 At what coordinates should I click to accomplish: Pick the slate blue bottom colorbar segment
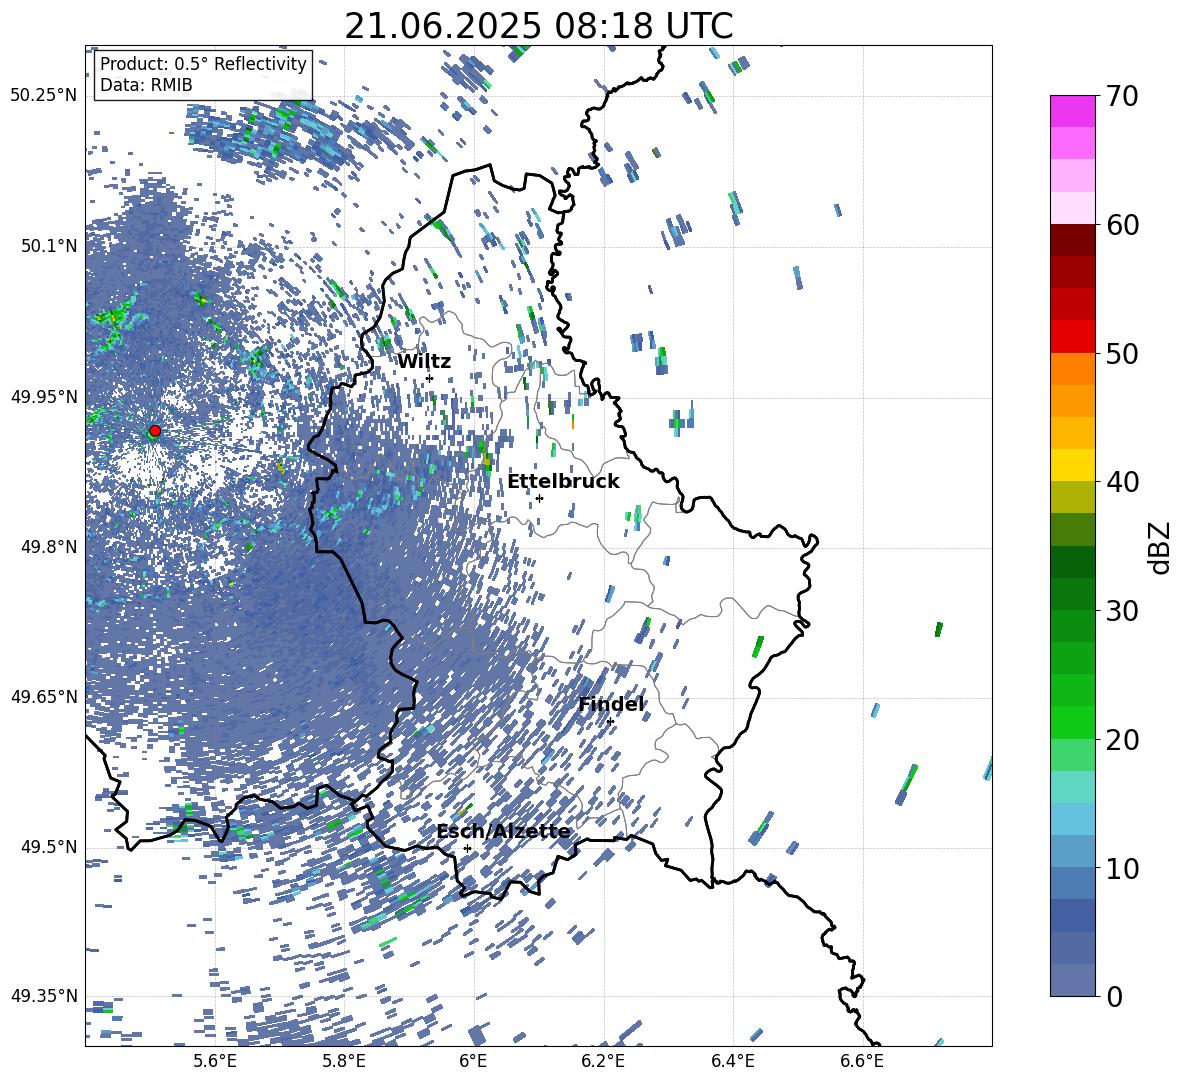1072,980
